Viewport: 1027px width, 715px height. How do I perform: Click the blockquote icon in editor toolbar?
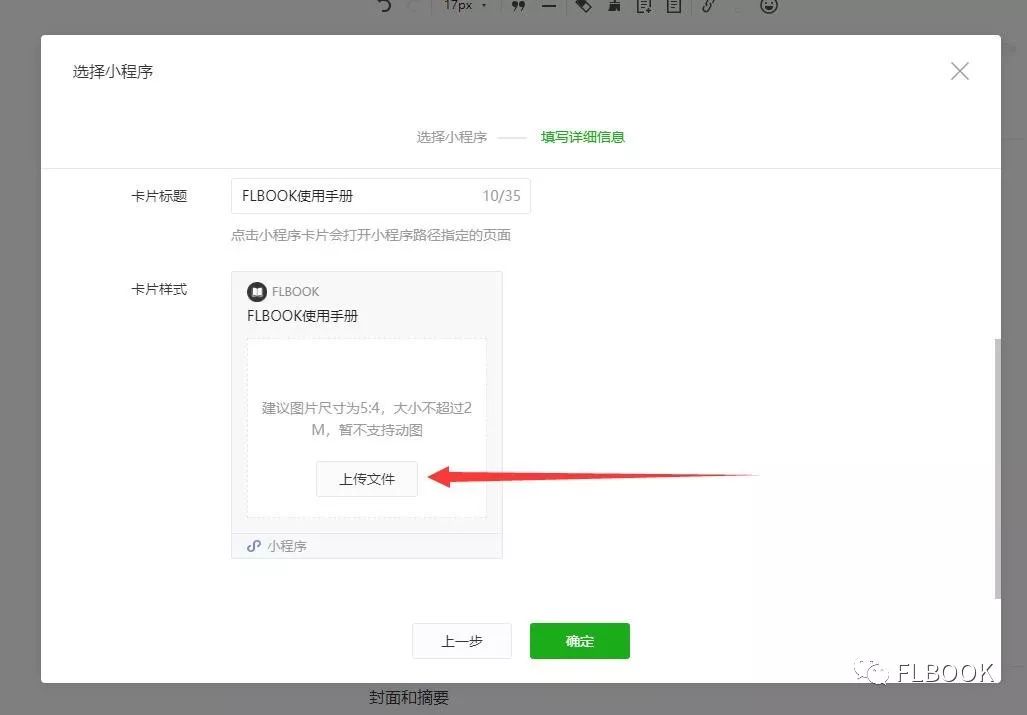point(518,6)
